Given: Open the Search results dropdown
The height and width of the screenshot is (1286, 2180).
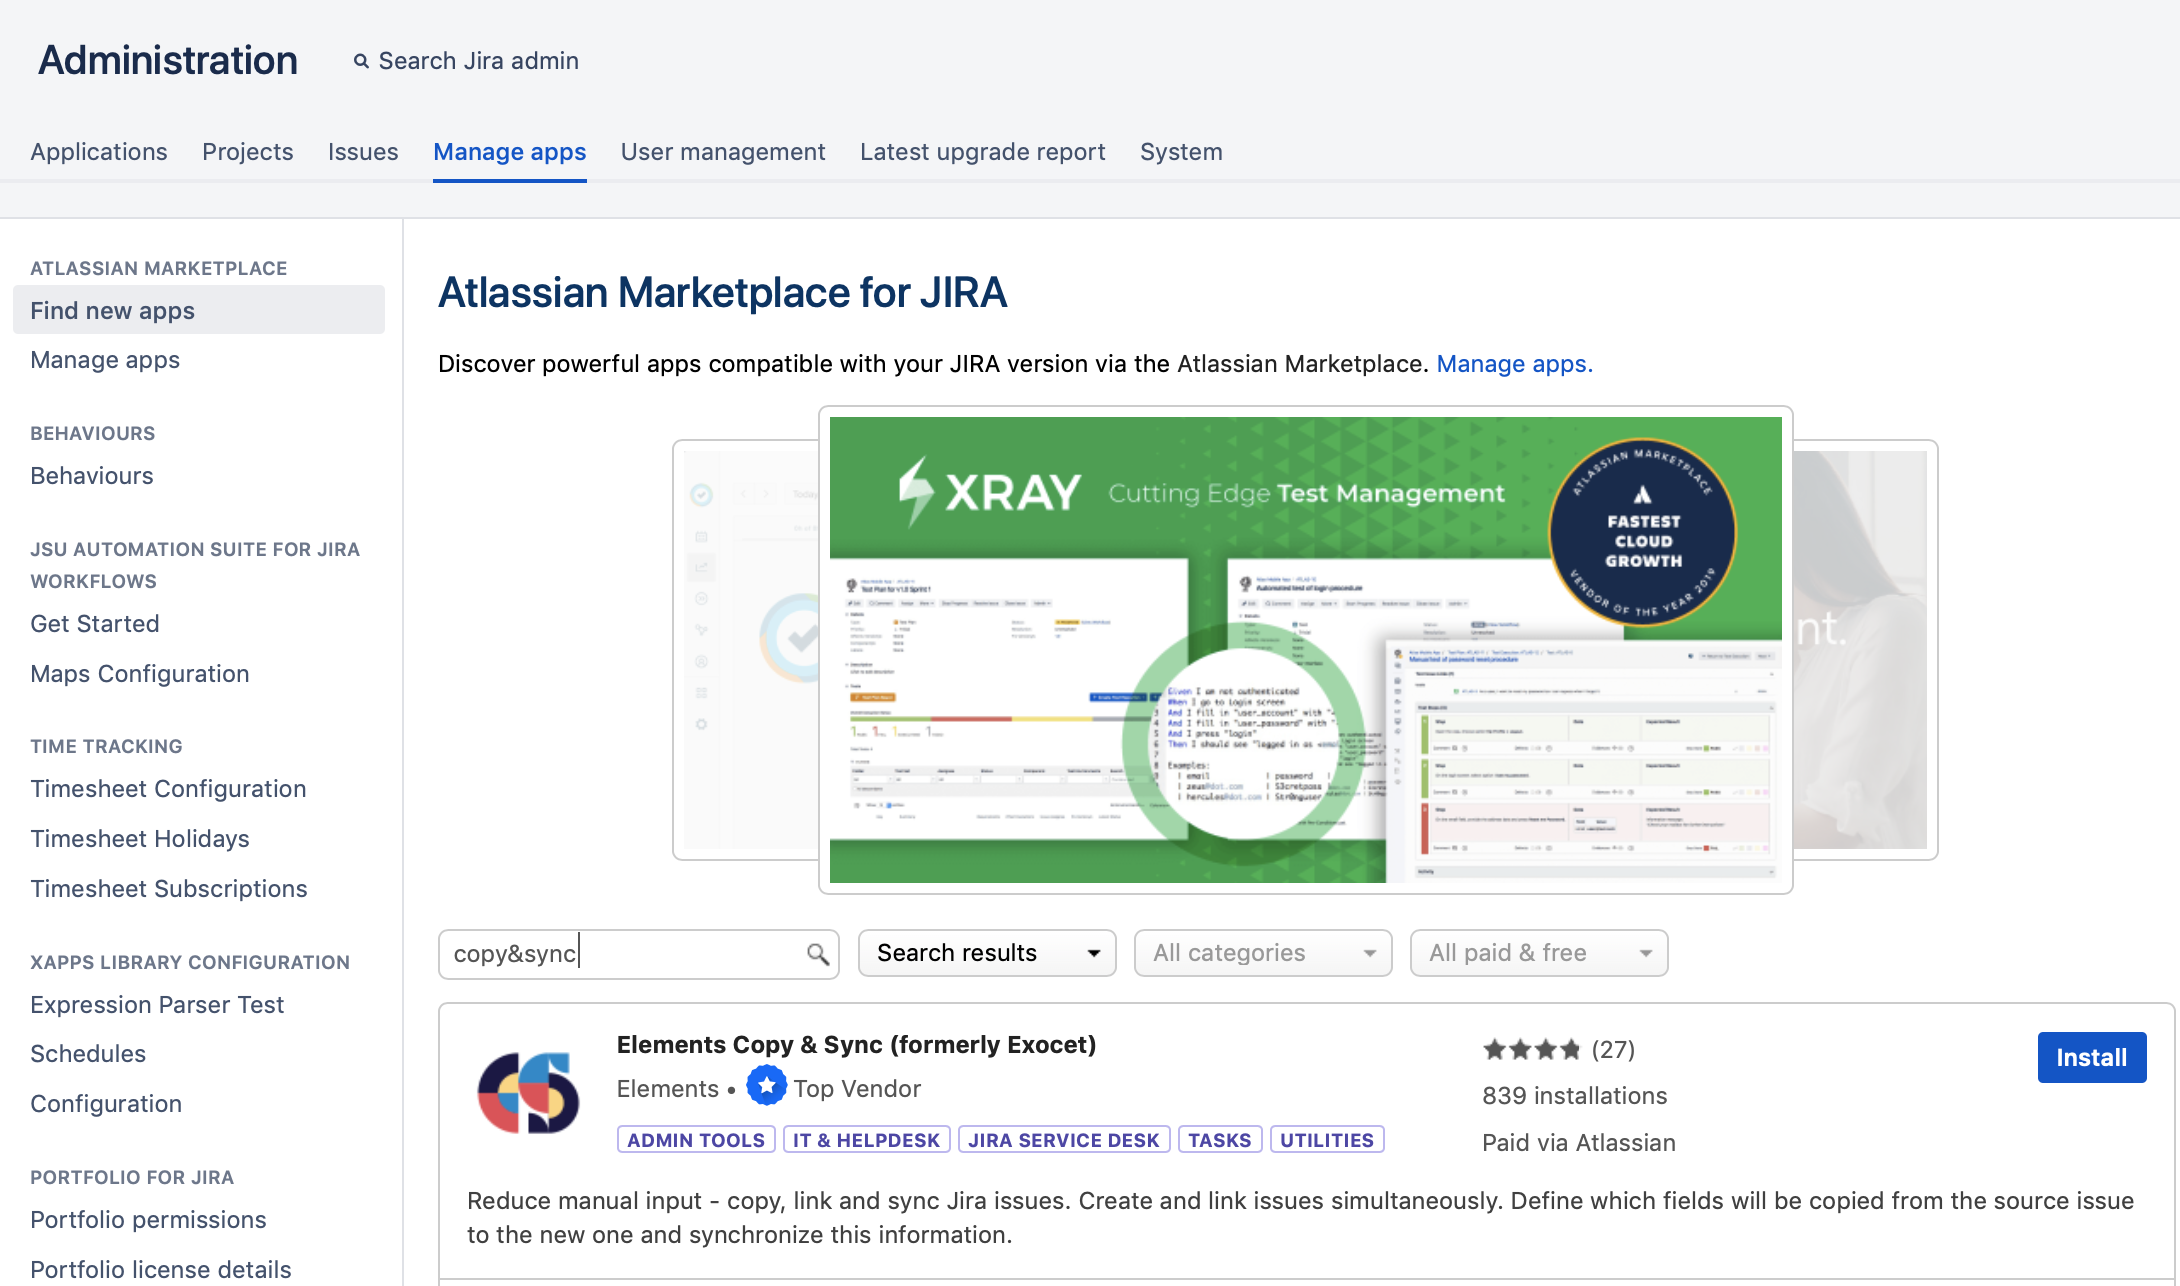Looking at the screenshot, I should 986,953.
